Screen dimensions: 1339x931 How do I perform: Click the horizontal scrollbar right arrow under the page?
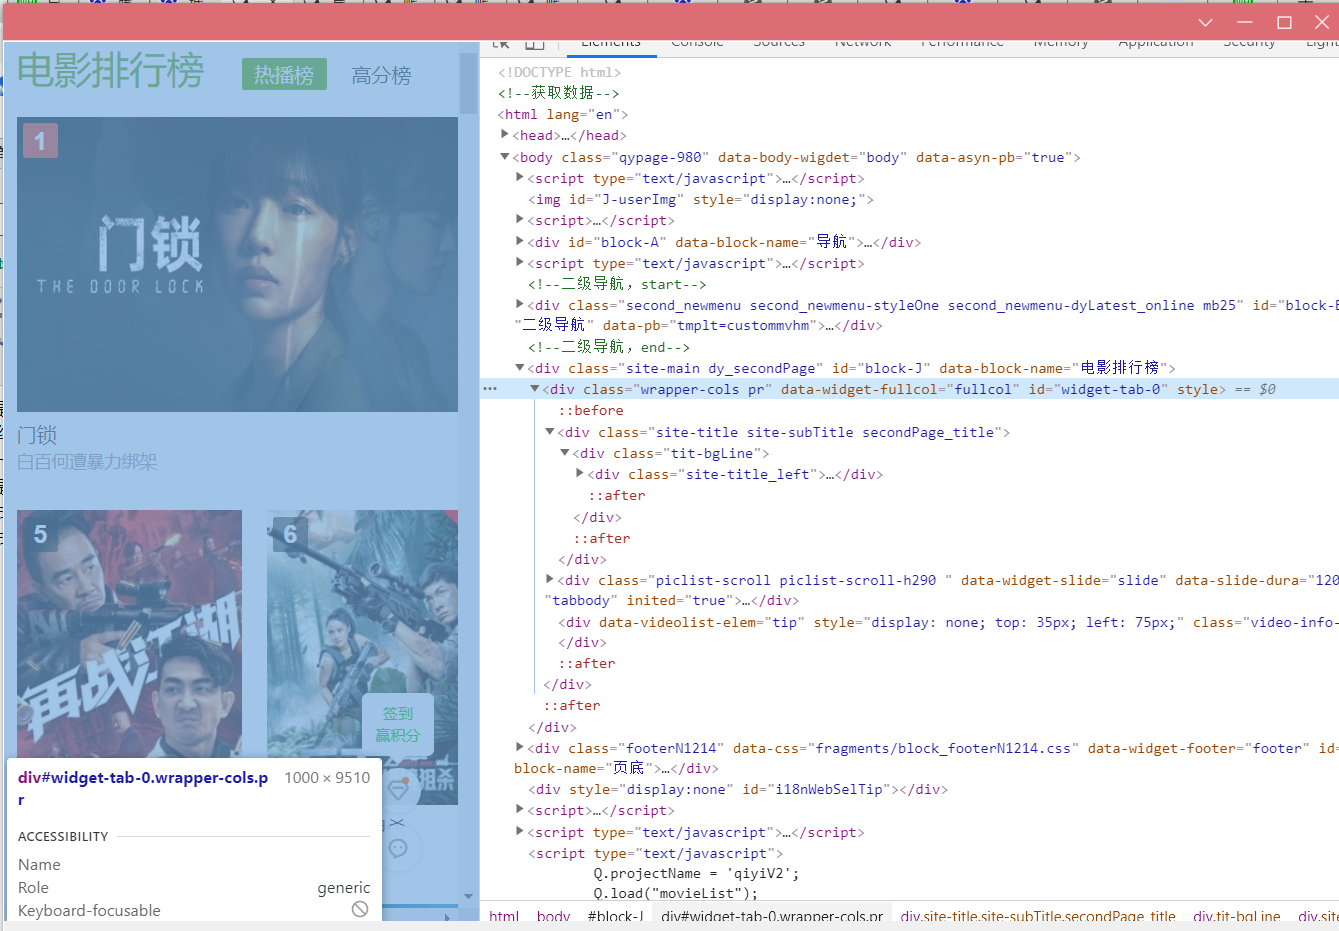tap(448, 916)
